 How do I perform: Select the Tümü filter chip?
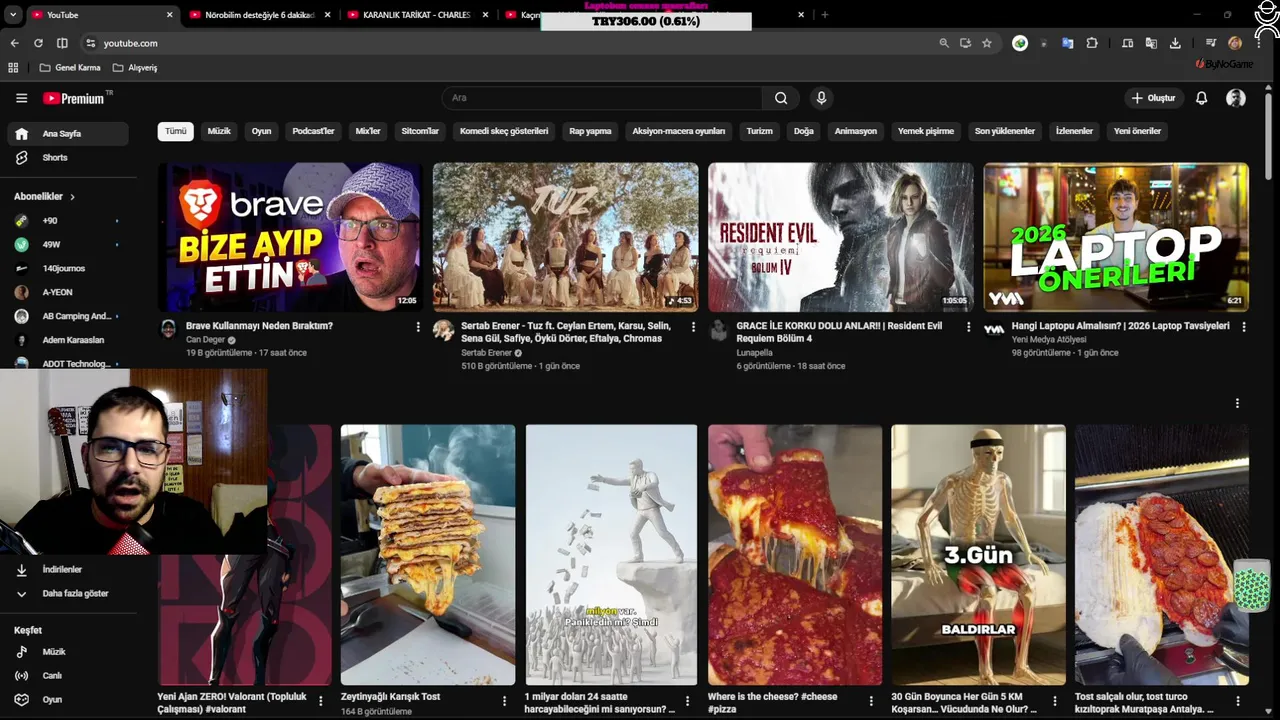[x=176, y=131]
